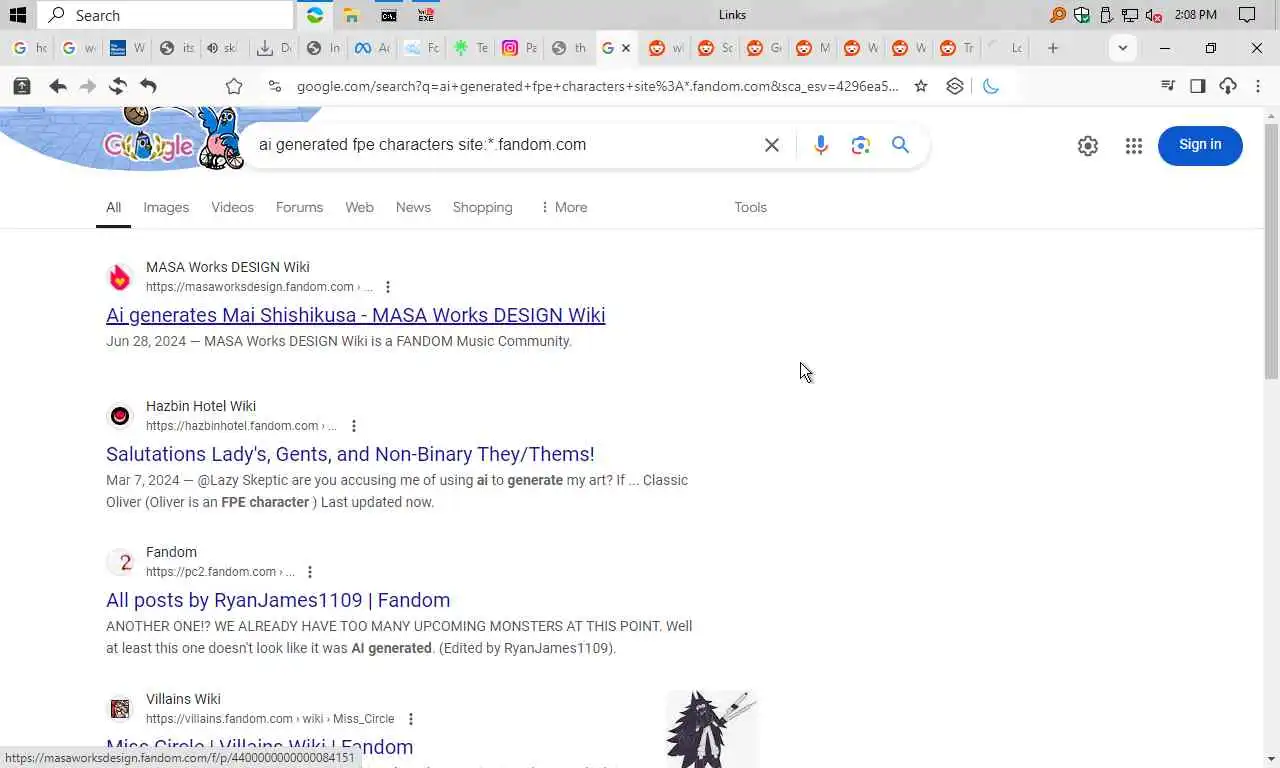Search by image with Lens icon
The height and width of the screenshot is (768, 1280).
(861, 145)
